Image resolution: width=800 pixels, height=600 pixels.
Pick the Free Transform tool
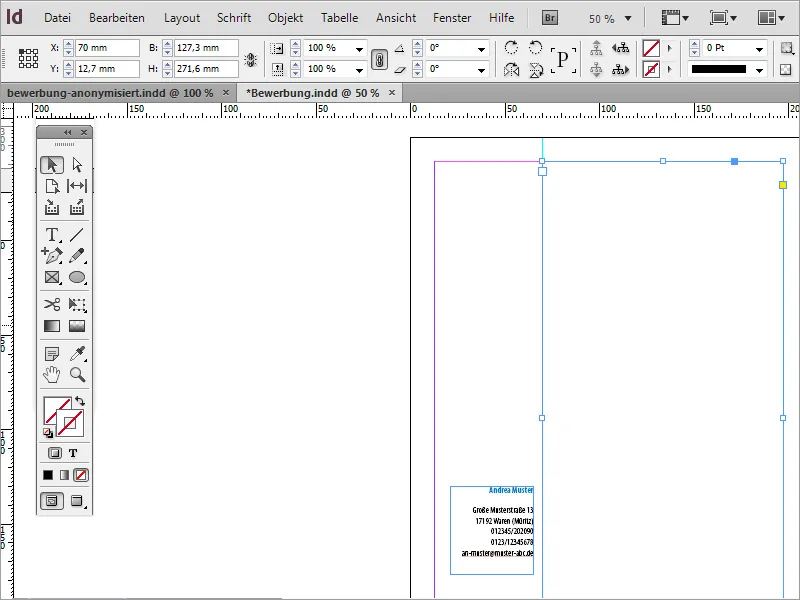tap(77, 305)
